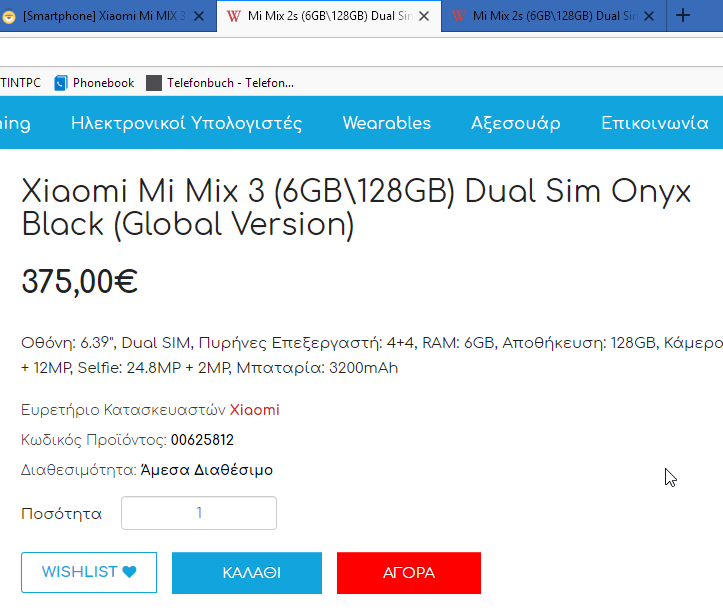Click the heart icon in Wishlist button
The image size is (723, 614).
click(x=130, y=572)
